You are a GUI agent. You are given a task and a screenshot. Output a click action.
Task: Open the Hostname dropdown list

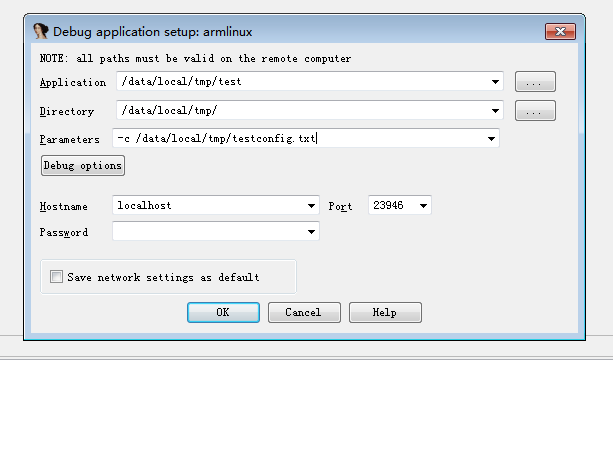click(x=311, y=206)
